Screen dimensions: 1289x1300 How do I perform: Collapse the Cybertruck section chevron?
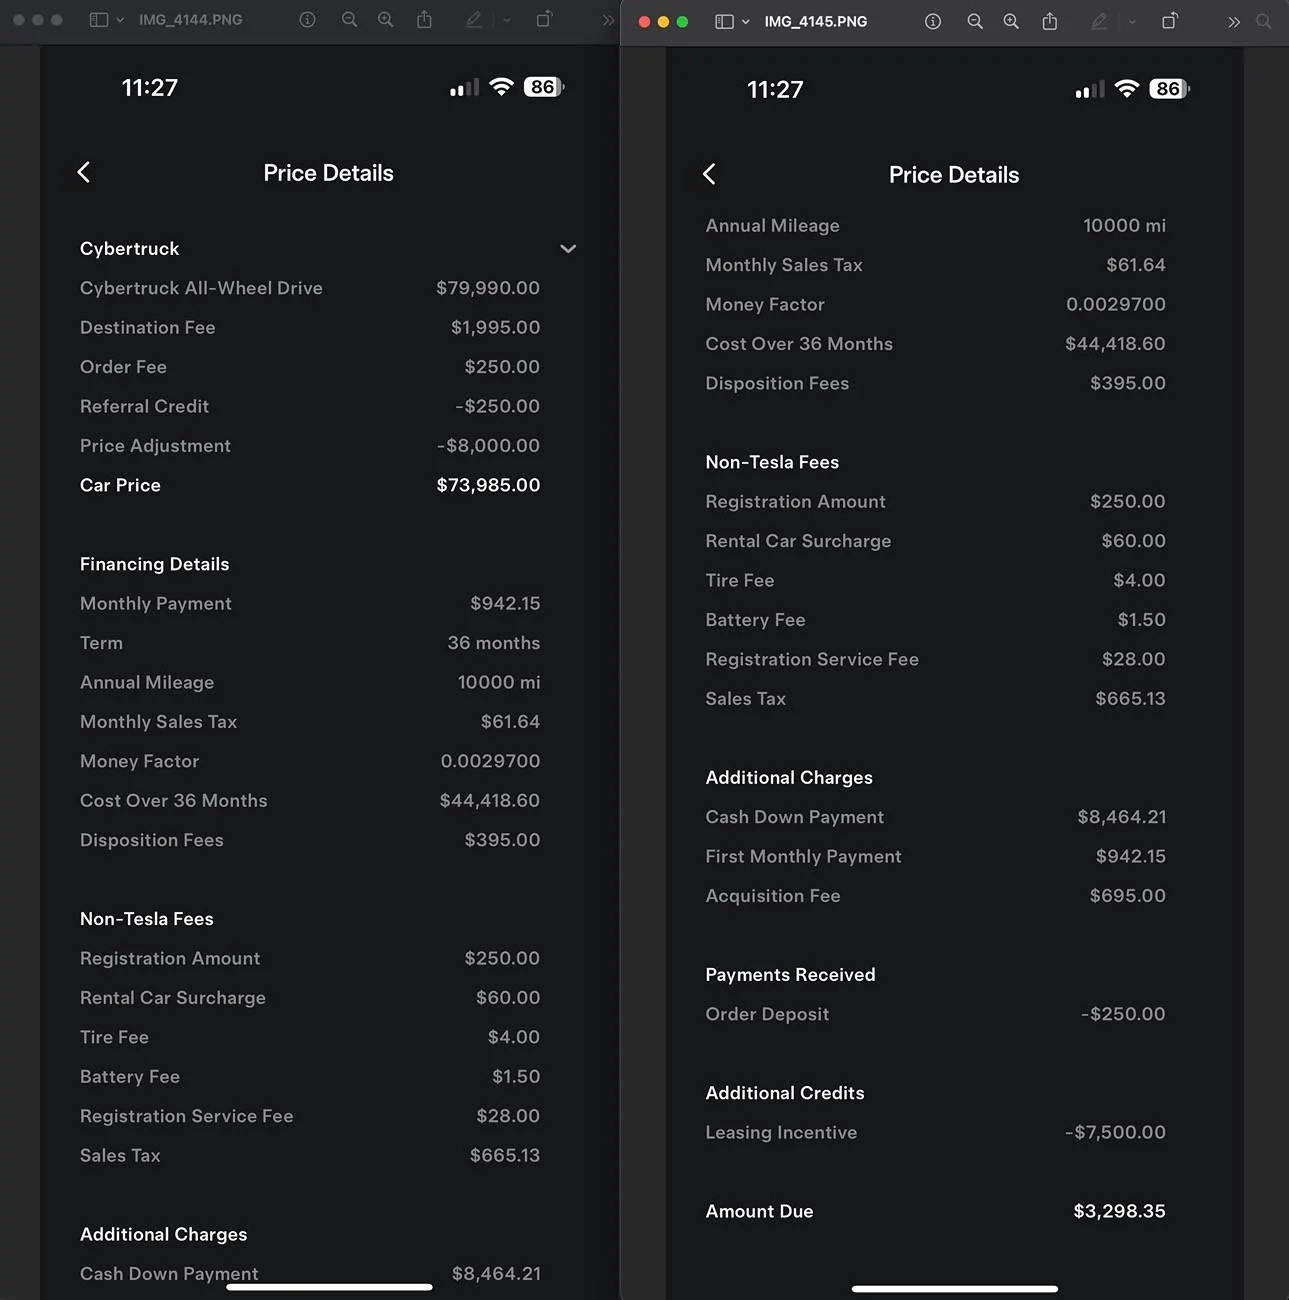point(568,248)
